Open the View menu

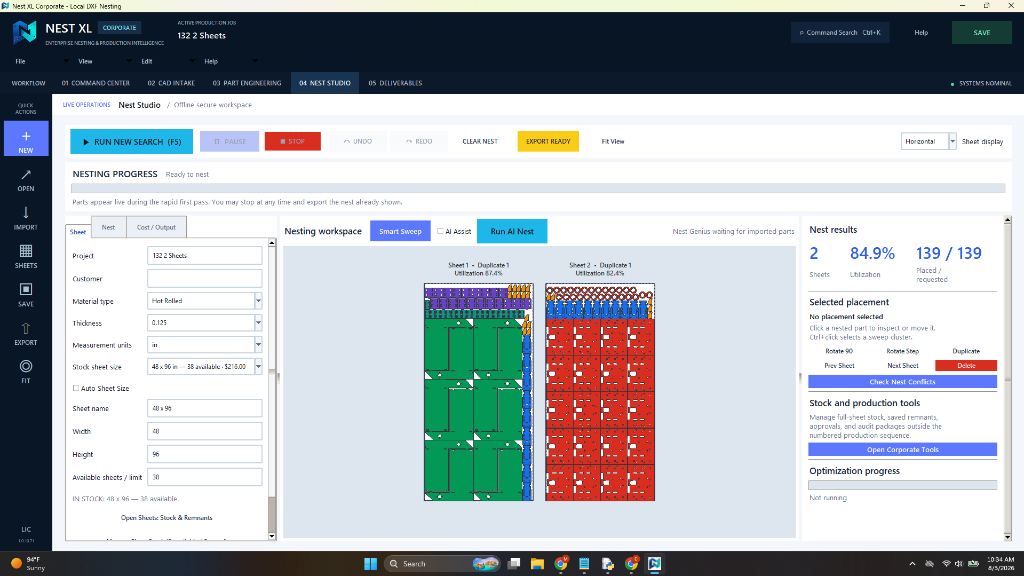tap(86, 61)
